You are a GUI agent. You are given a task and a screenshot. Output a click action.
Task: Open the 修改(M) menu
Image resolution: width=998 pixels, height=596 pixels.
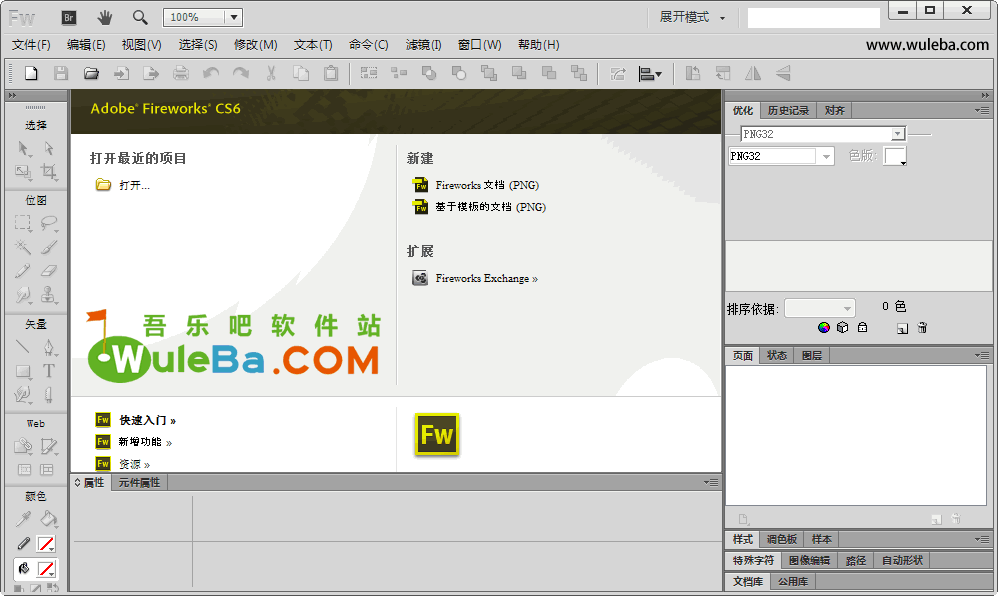point(255,45)
